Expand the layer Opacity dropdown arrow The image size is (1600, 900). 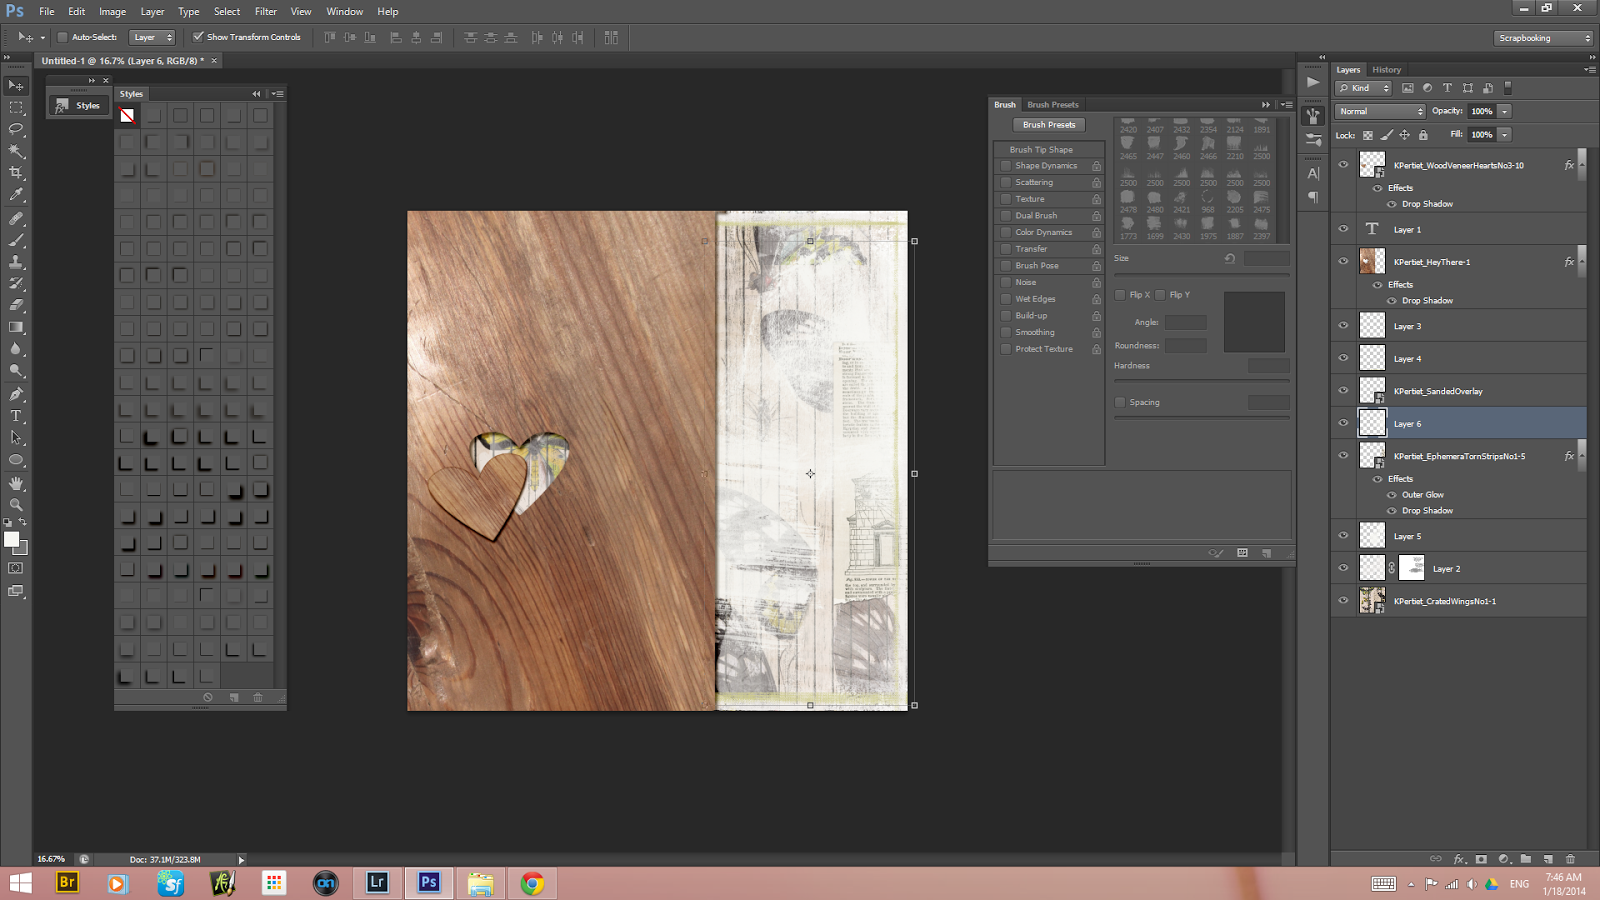point(1504,111)
